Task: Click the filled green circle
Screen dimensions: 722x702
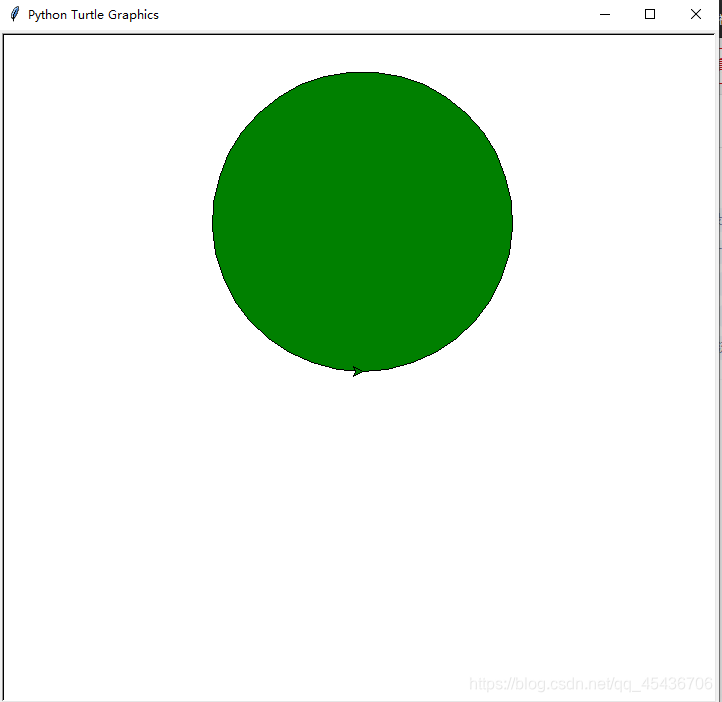Action: (x=362, y=221)
